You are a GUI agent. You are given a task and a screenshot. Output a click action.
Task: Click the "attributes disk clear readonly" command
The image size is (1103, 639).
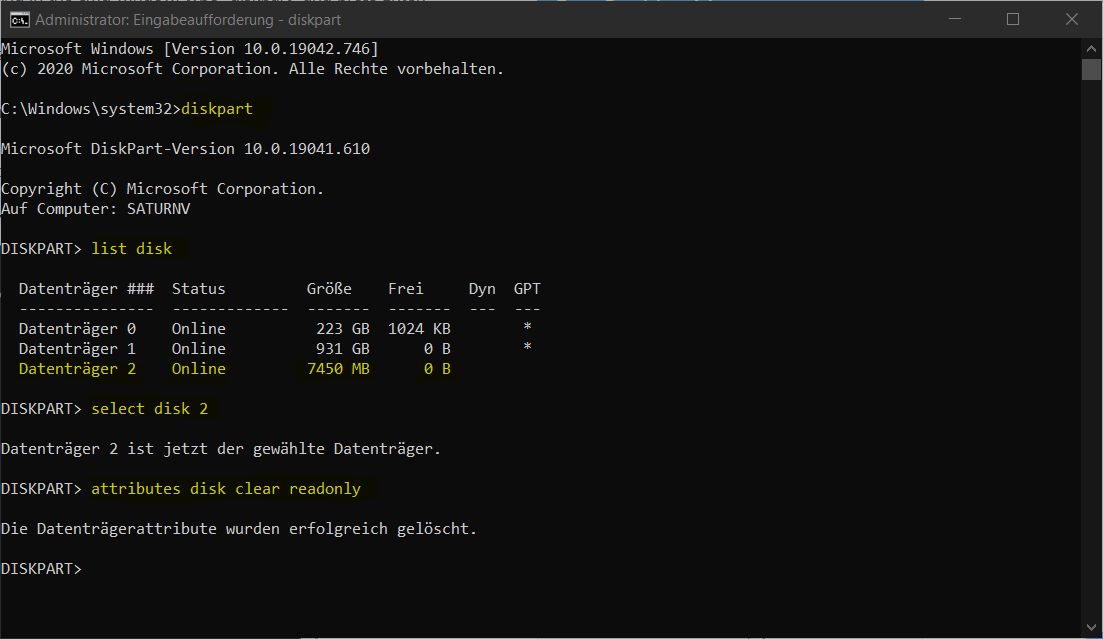(x=225, y=488)
